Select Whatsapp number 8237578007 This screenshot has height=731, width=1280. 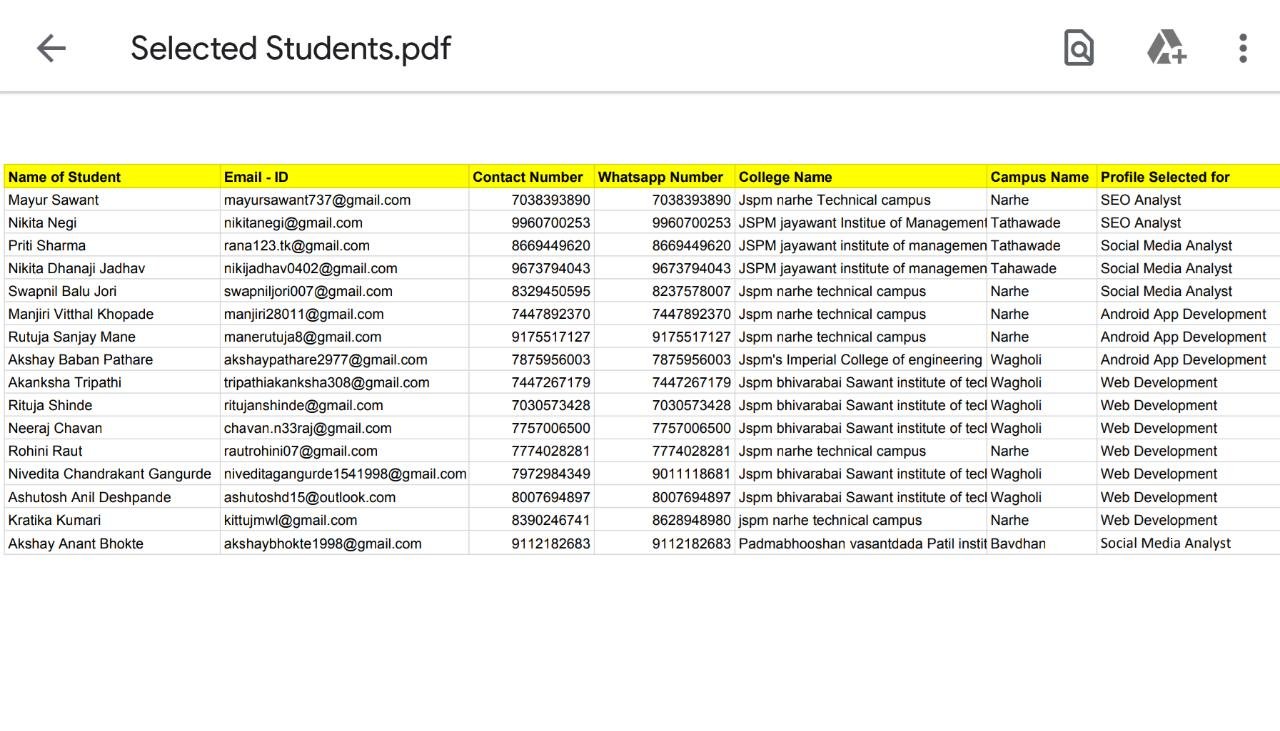692,291
